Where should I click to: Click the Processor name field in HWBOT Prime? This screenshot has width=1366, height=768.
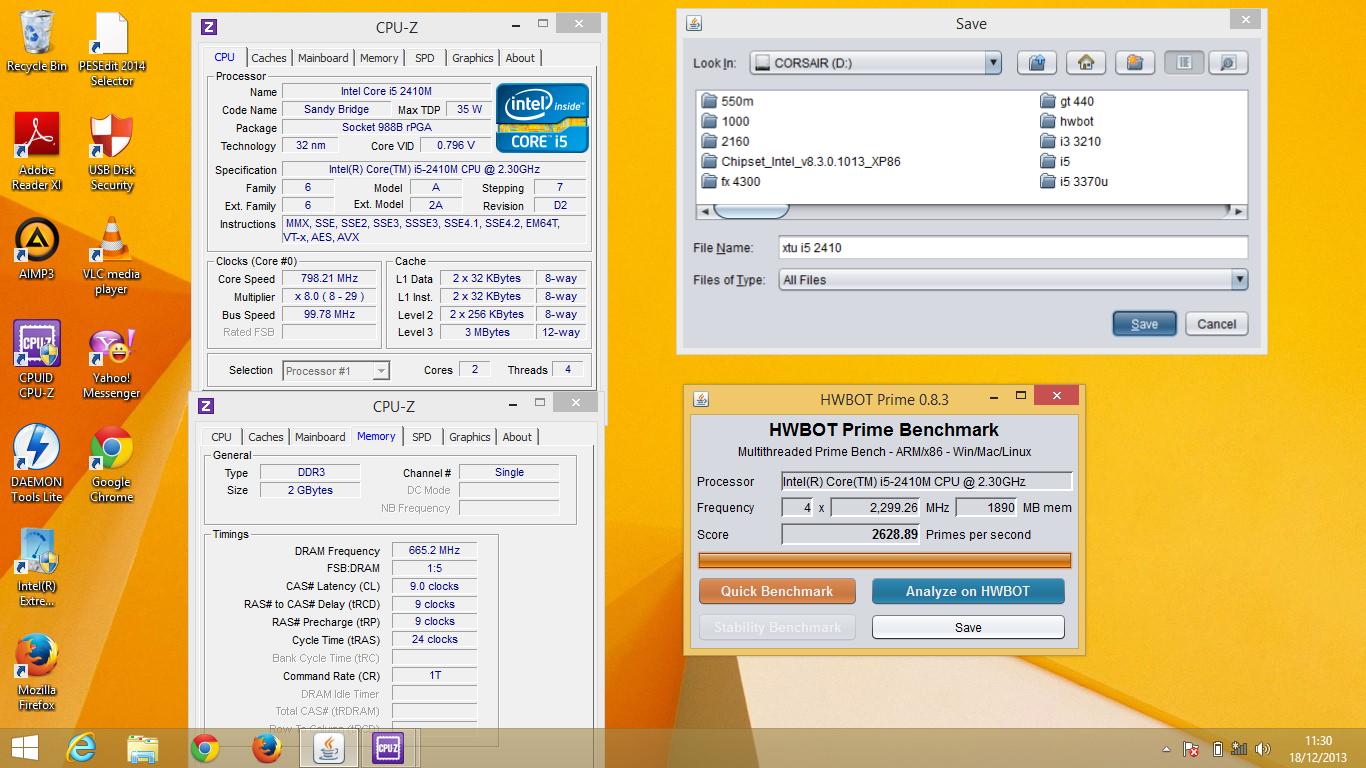coord(927,481)
